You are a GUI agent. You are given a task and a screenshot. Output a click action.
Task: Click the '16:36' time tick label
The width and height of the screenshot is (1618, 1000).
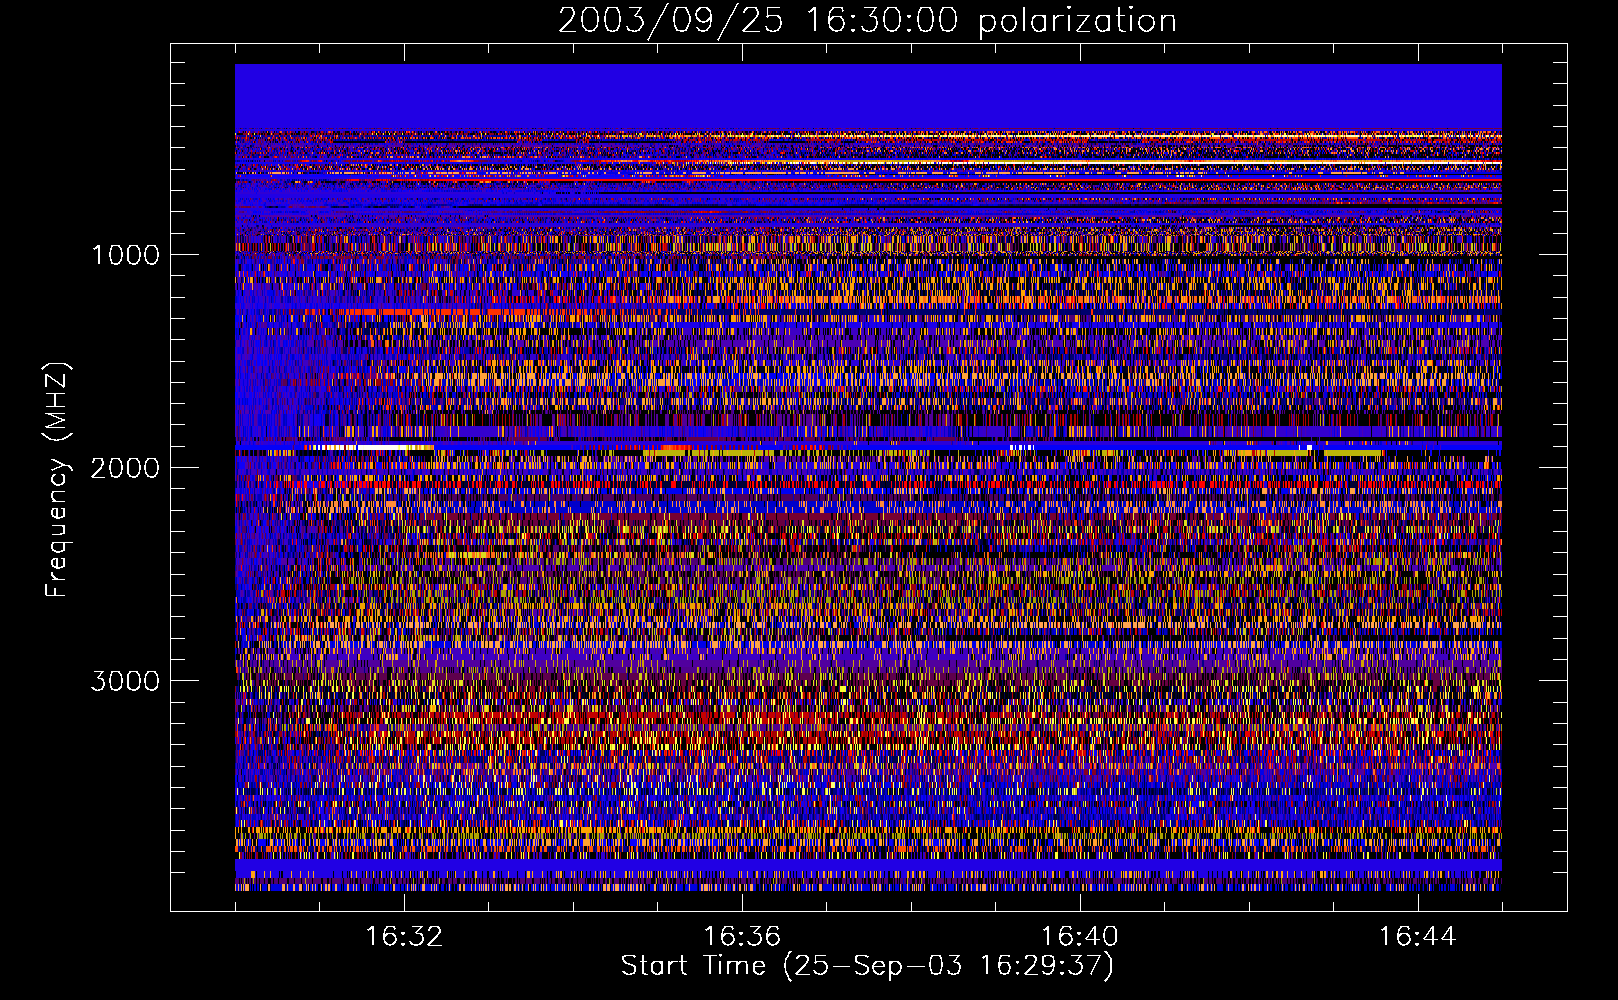click(x=742, y=937)
